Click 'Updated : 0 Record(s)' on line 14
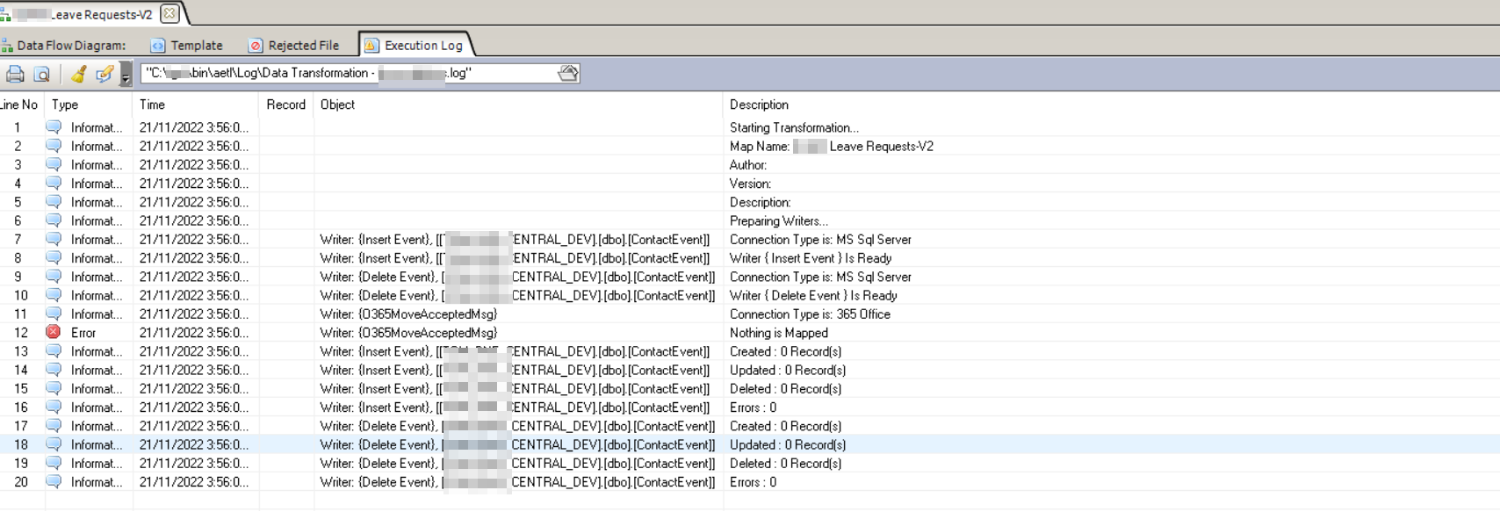This screenshot has width=1500, height=511. (x=788, y=370)
